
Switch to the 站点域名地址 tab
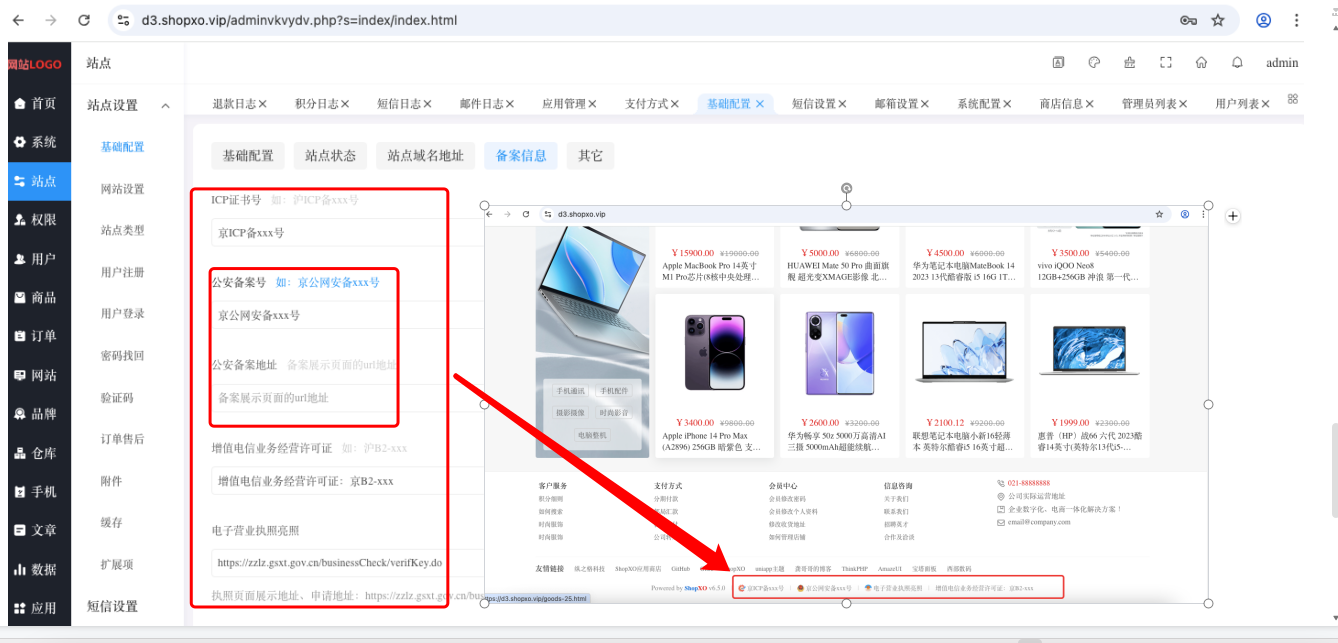pyautogui.click(x=426, y=156)
